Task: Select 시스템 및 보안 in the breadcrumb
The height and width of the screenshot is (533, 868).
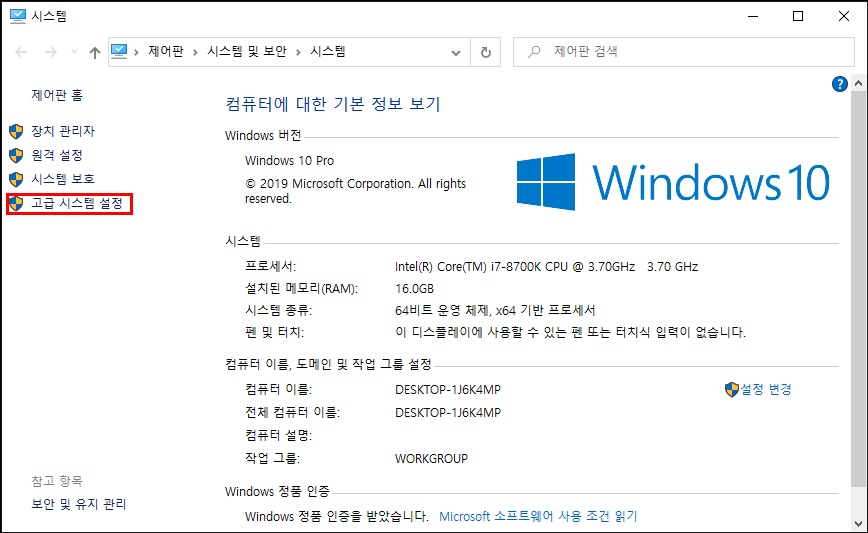Action: coord(247,51)
